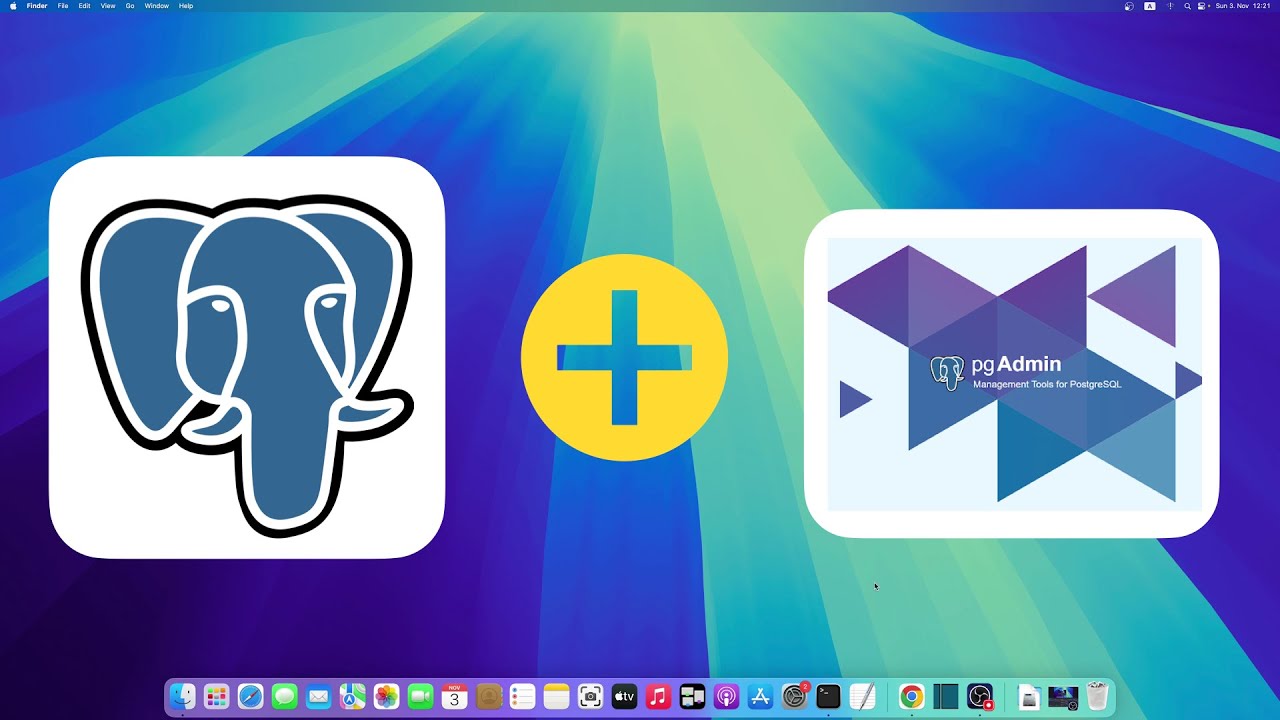Open the Apple menu
This screenshot has width=1280, height=720.
click(x=13, y=6)
